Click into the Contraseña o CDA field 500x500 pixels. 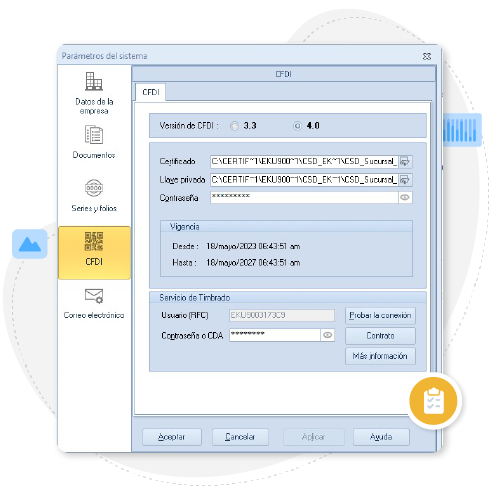[x=275, y=335]
